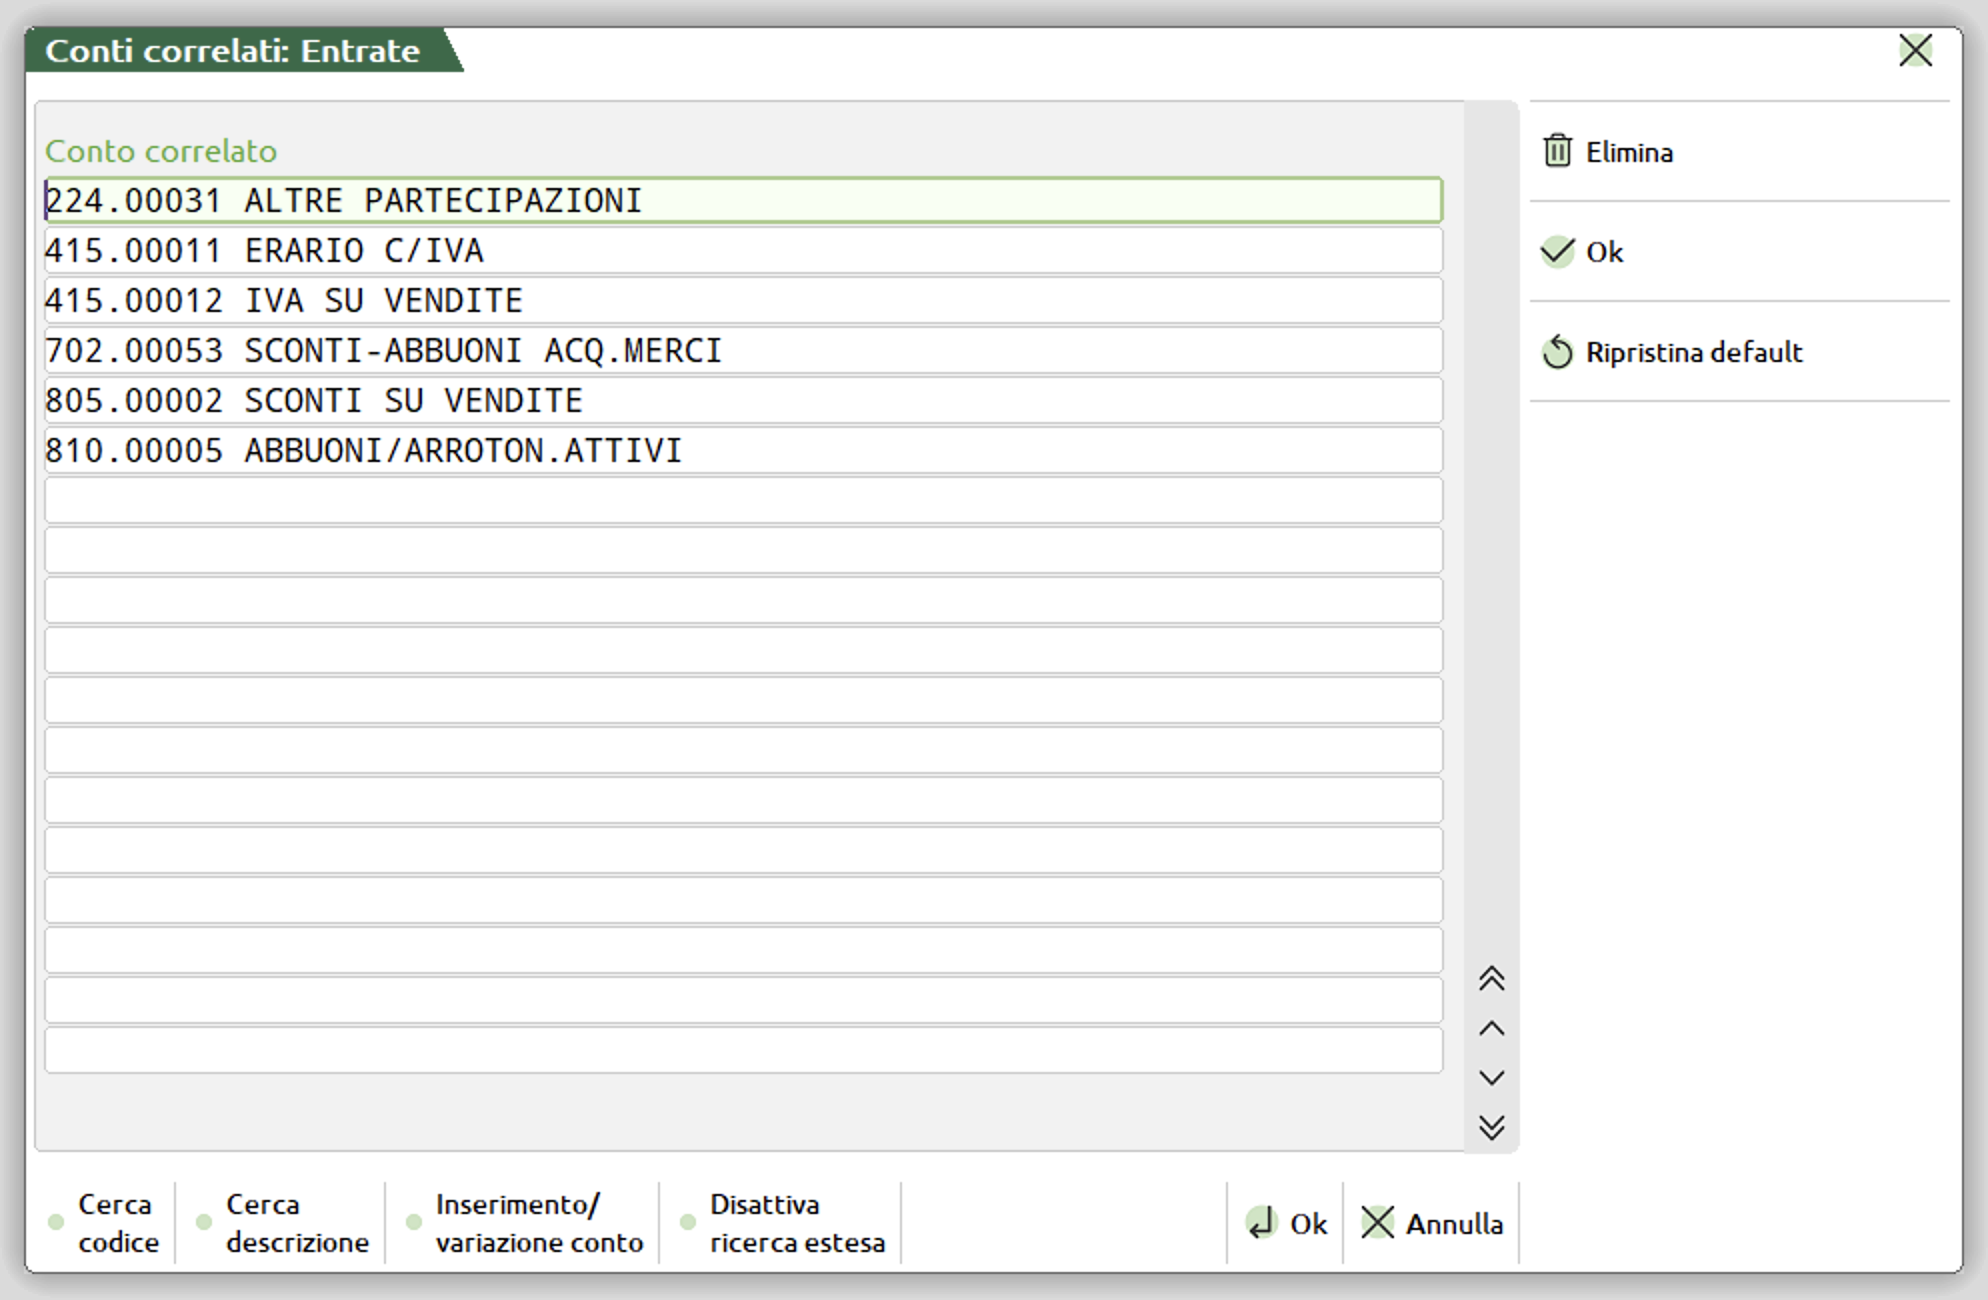Select the 810.00005 ABBUONI/ARROTON.ATTIVI row
This screenshot has height=1300, width=1988.
pos(742,450)
